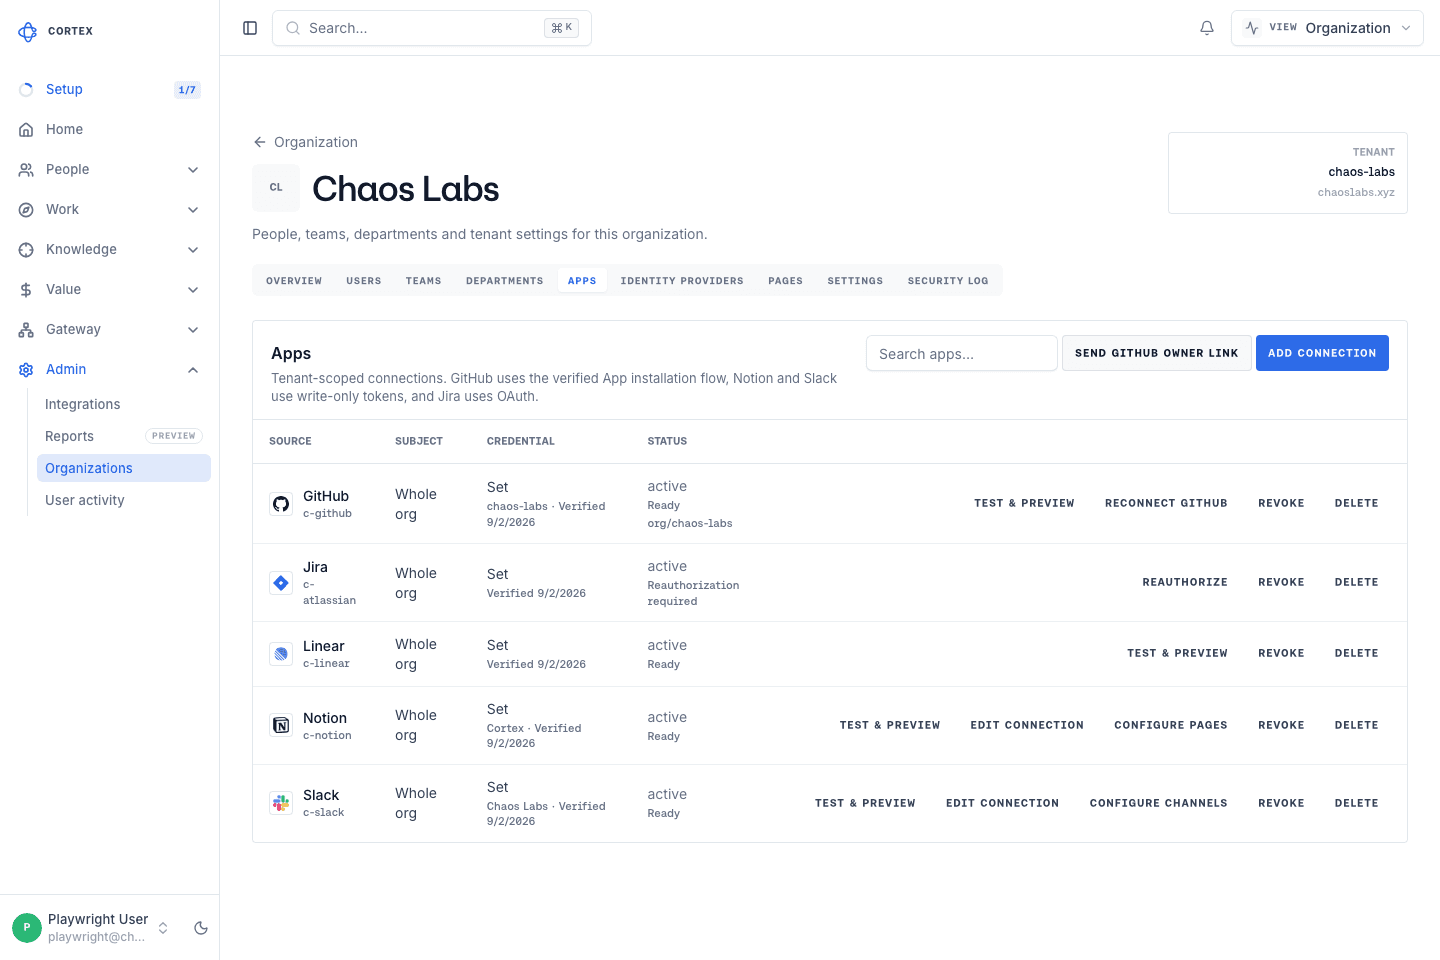This screenshot has height=960, width=1440.
Task: Click Test & Preview for GitHub
Action: [x=1024, y=503]
